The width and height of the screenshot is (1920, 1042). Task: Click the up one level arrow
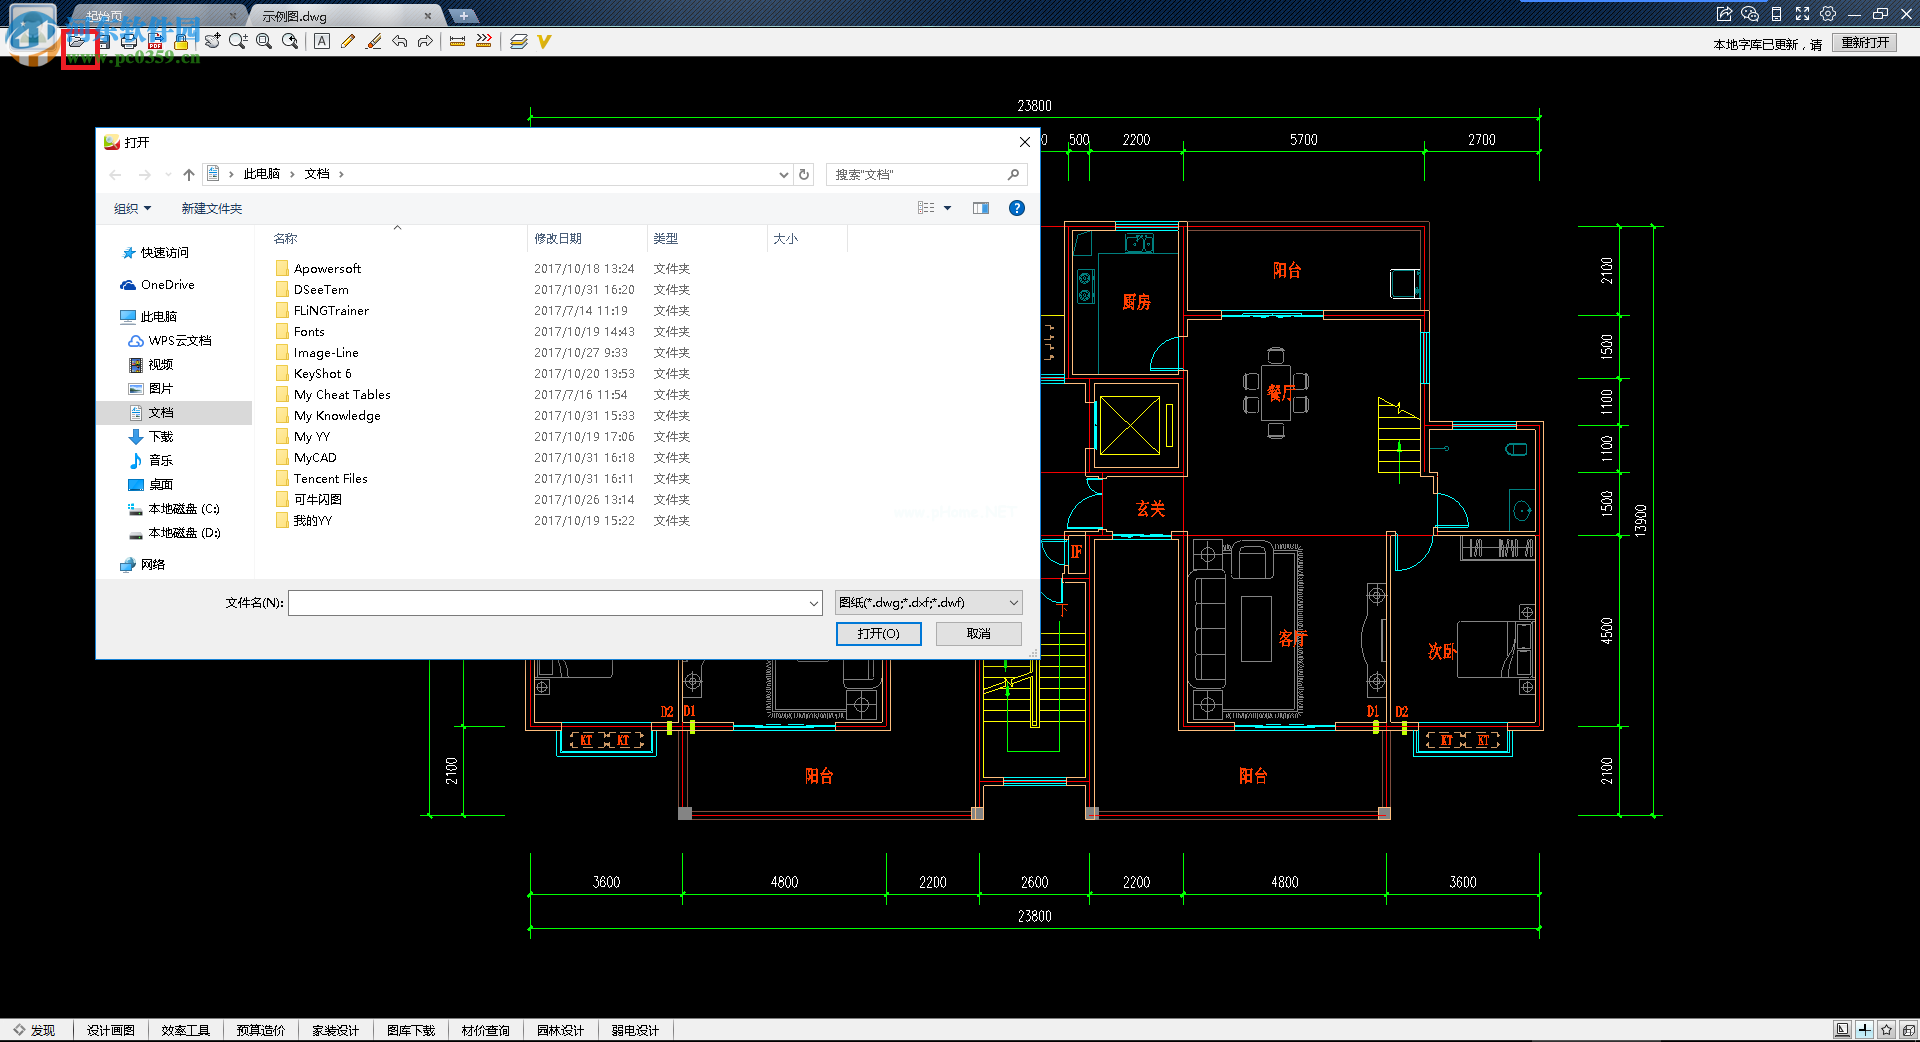tap(188, 174)
